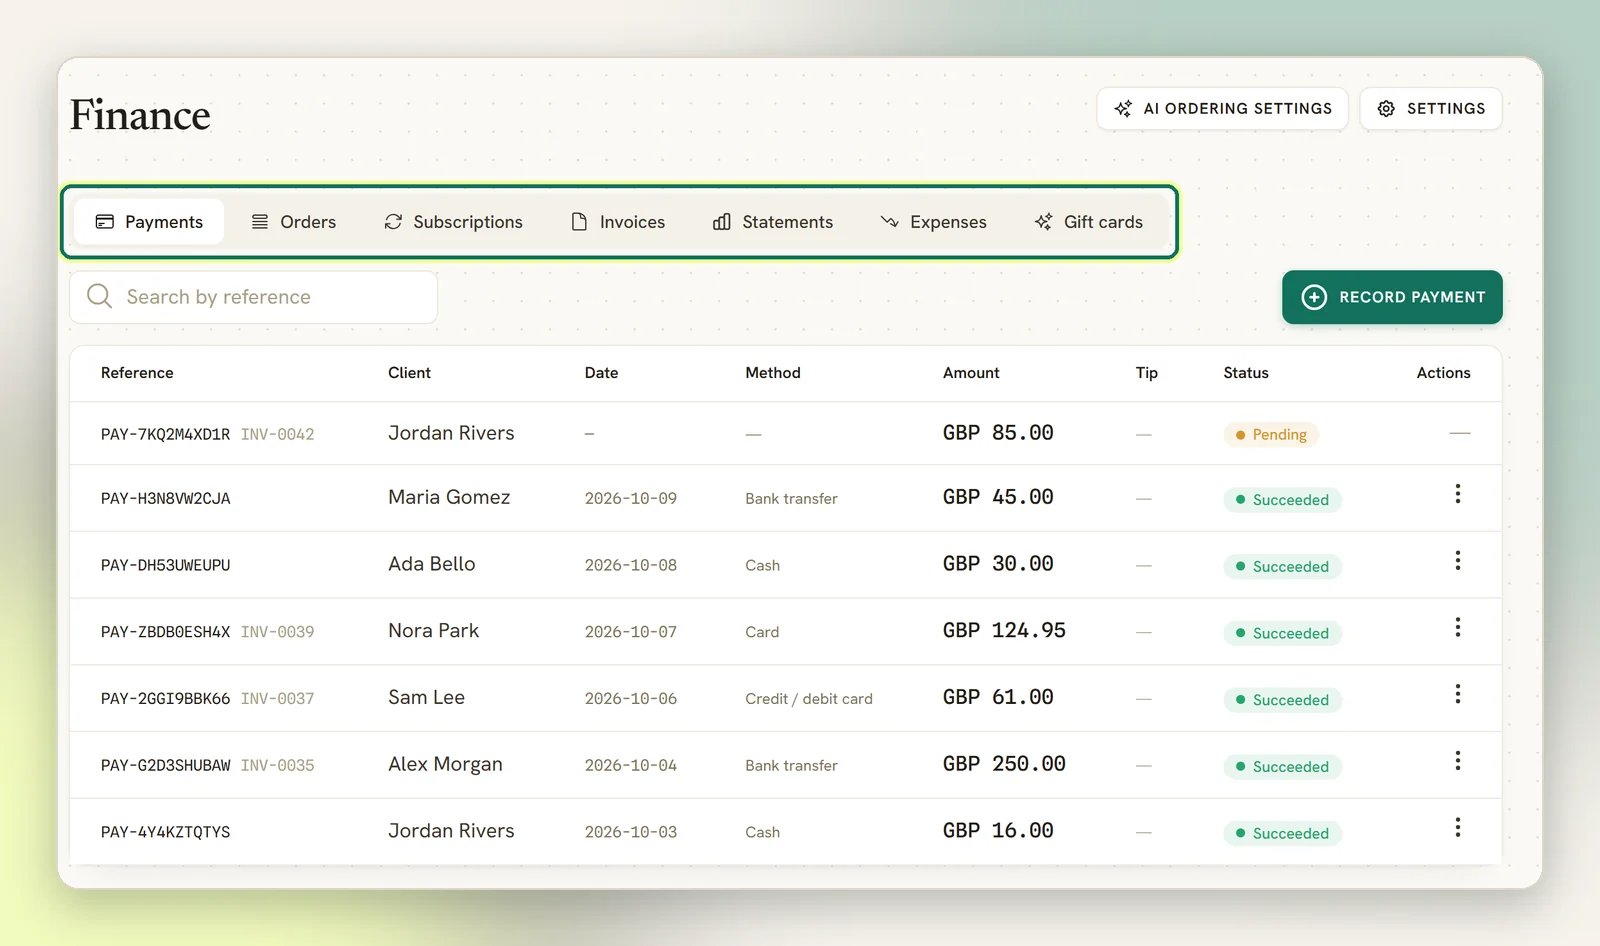Open actions menu for Nora Park payment

point(1457,627)
